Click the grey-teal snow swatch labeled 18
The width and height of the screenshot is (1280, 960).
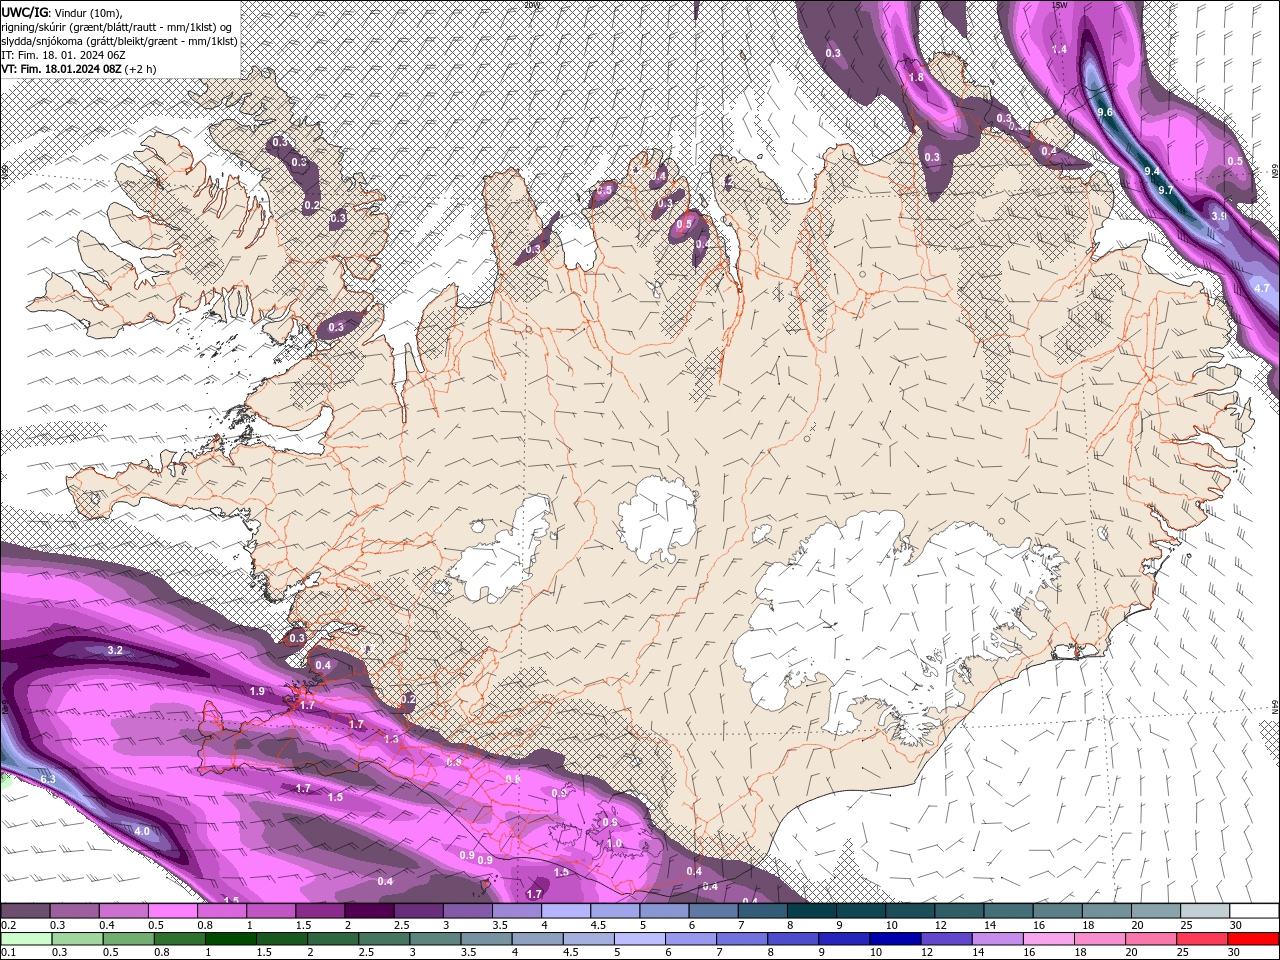tap(1107, 911)
